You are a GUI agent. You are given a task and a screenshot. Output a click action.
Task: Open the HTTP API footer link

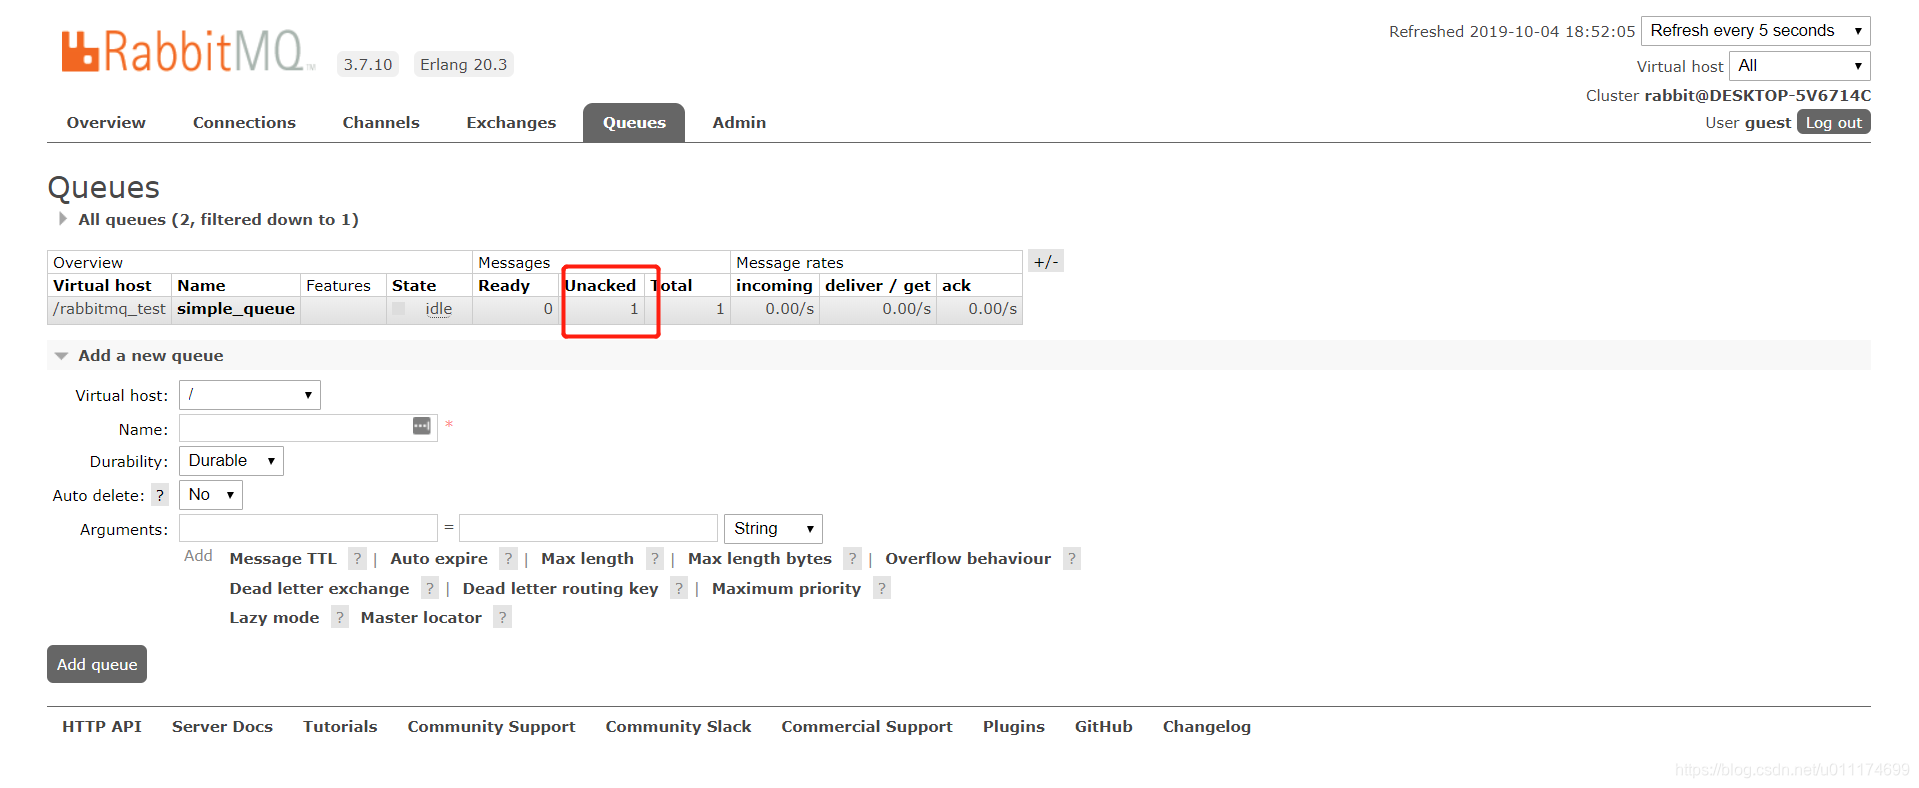102,727
